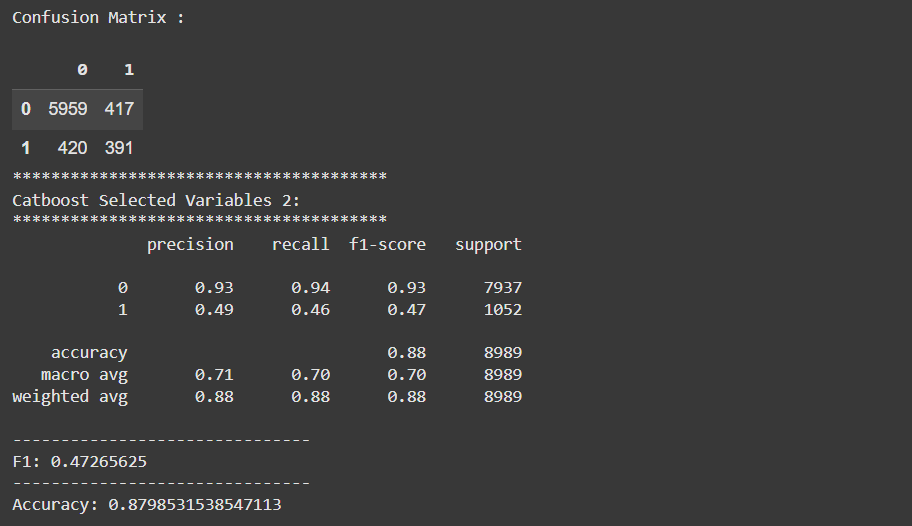This screenshot has height=526, width=912.
Task: Click the class 0 precision value 0.93
Action: [x=214, y=288]
